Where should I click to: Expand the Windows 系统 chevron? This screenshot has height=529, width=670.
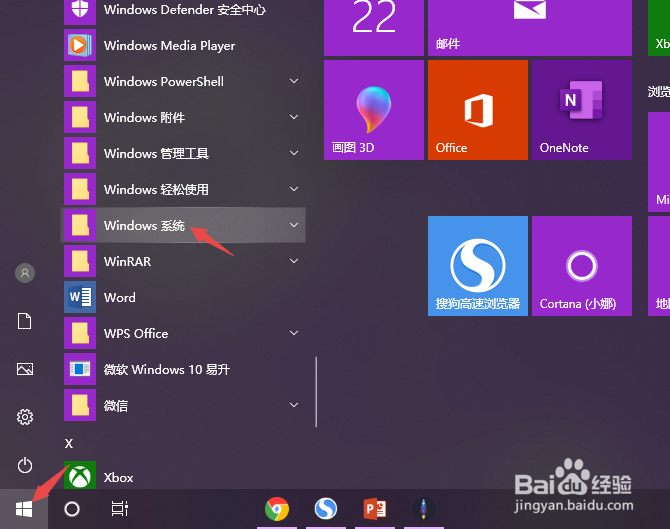[x=294, y=225]
